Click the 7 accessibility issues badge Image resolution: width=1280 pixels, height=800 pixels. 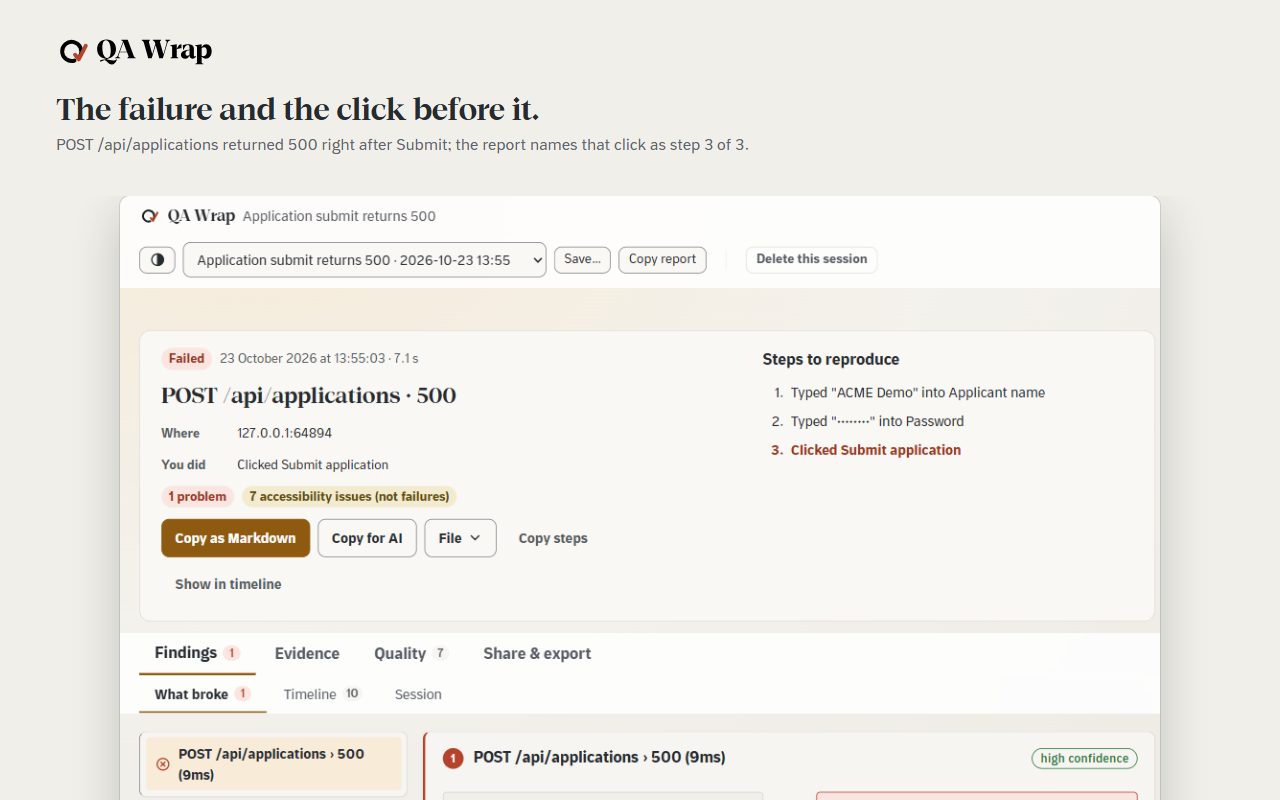[x=349, y=496]
